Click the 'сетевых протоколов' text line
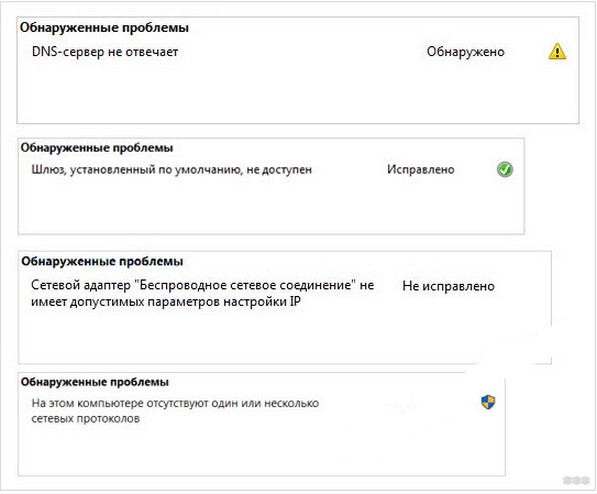Viewport: 597px width, 494px height. (85, 419)
